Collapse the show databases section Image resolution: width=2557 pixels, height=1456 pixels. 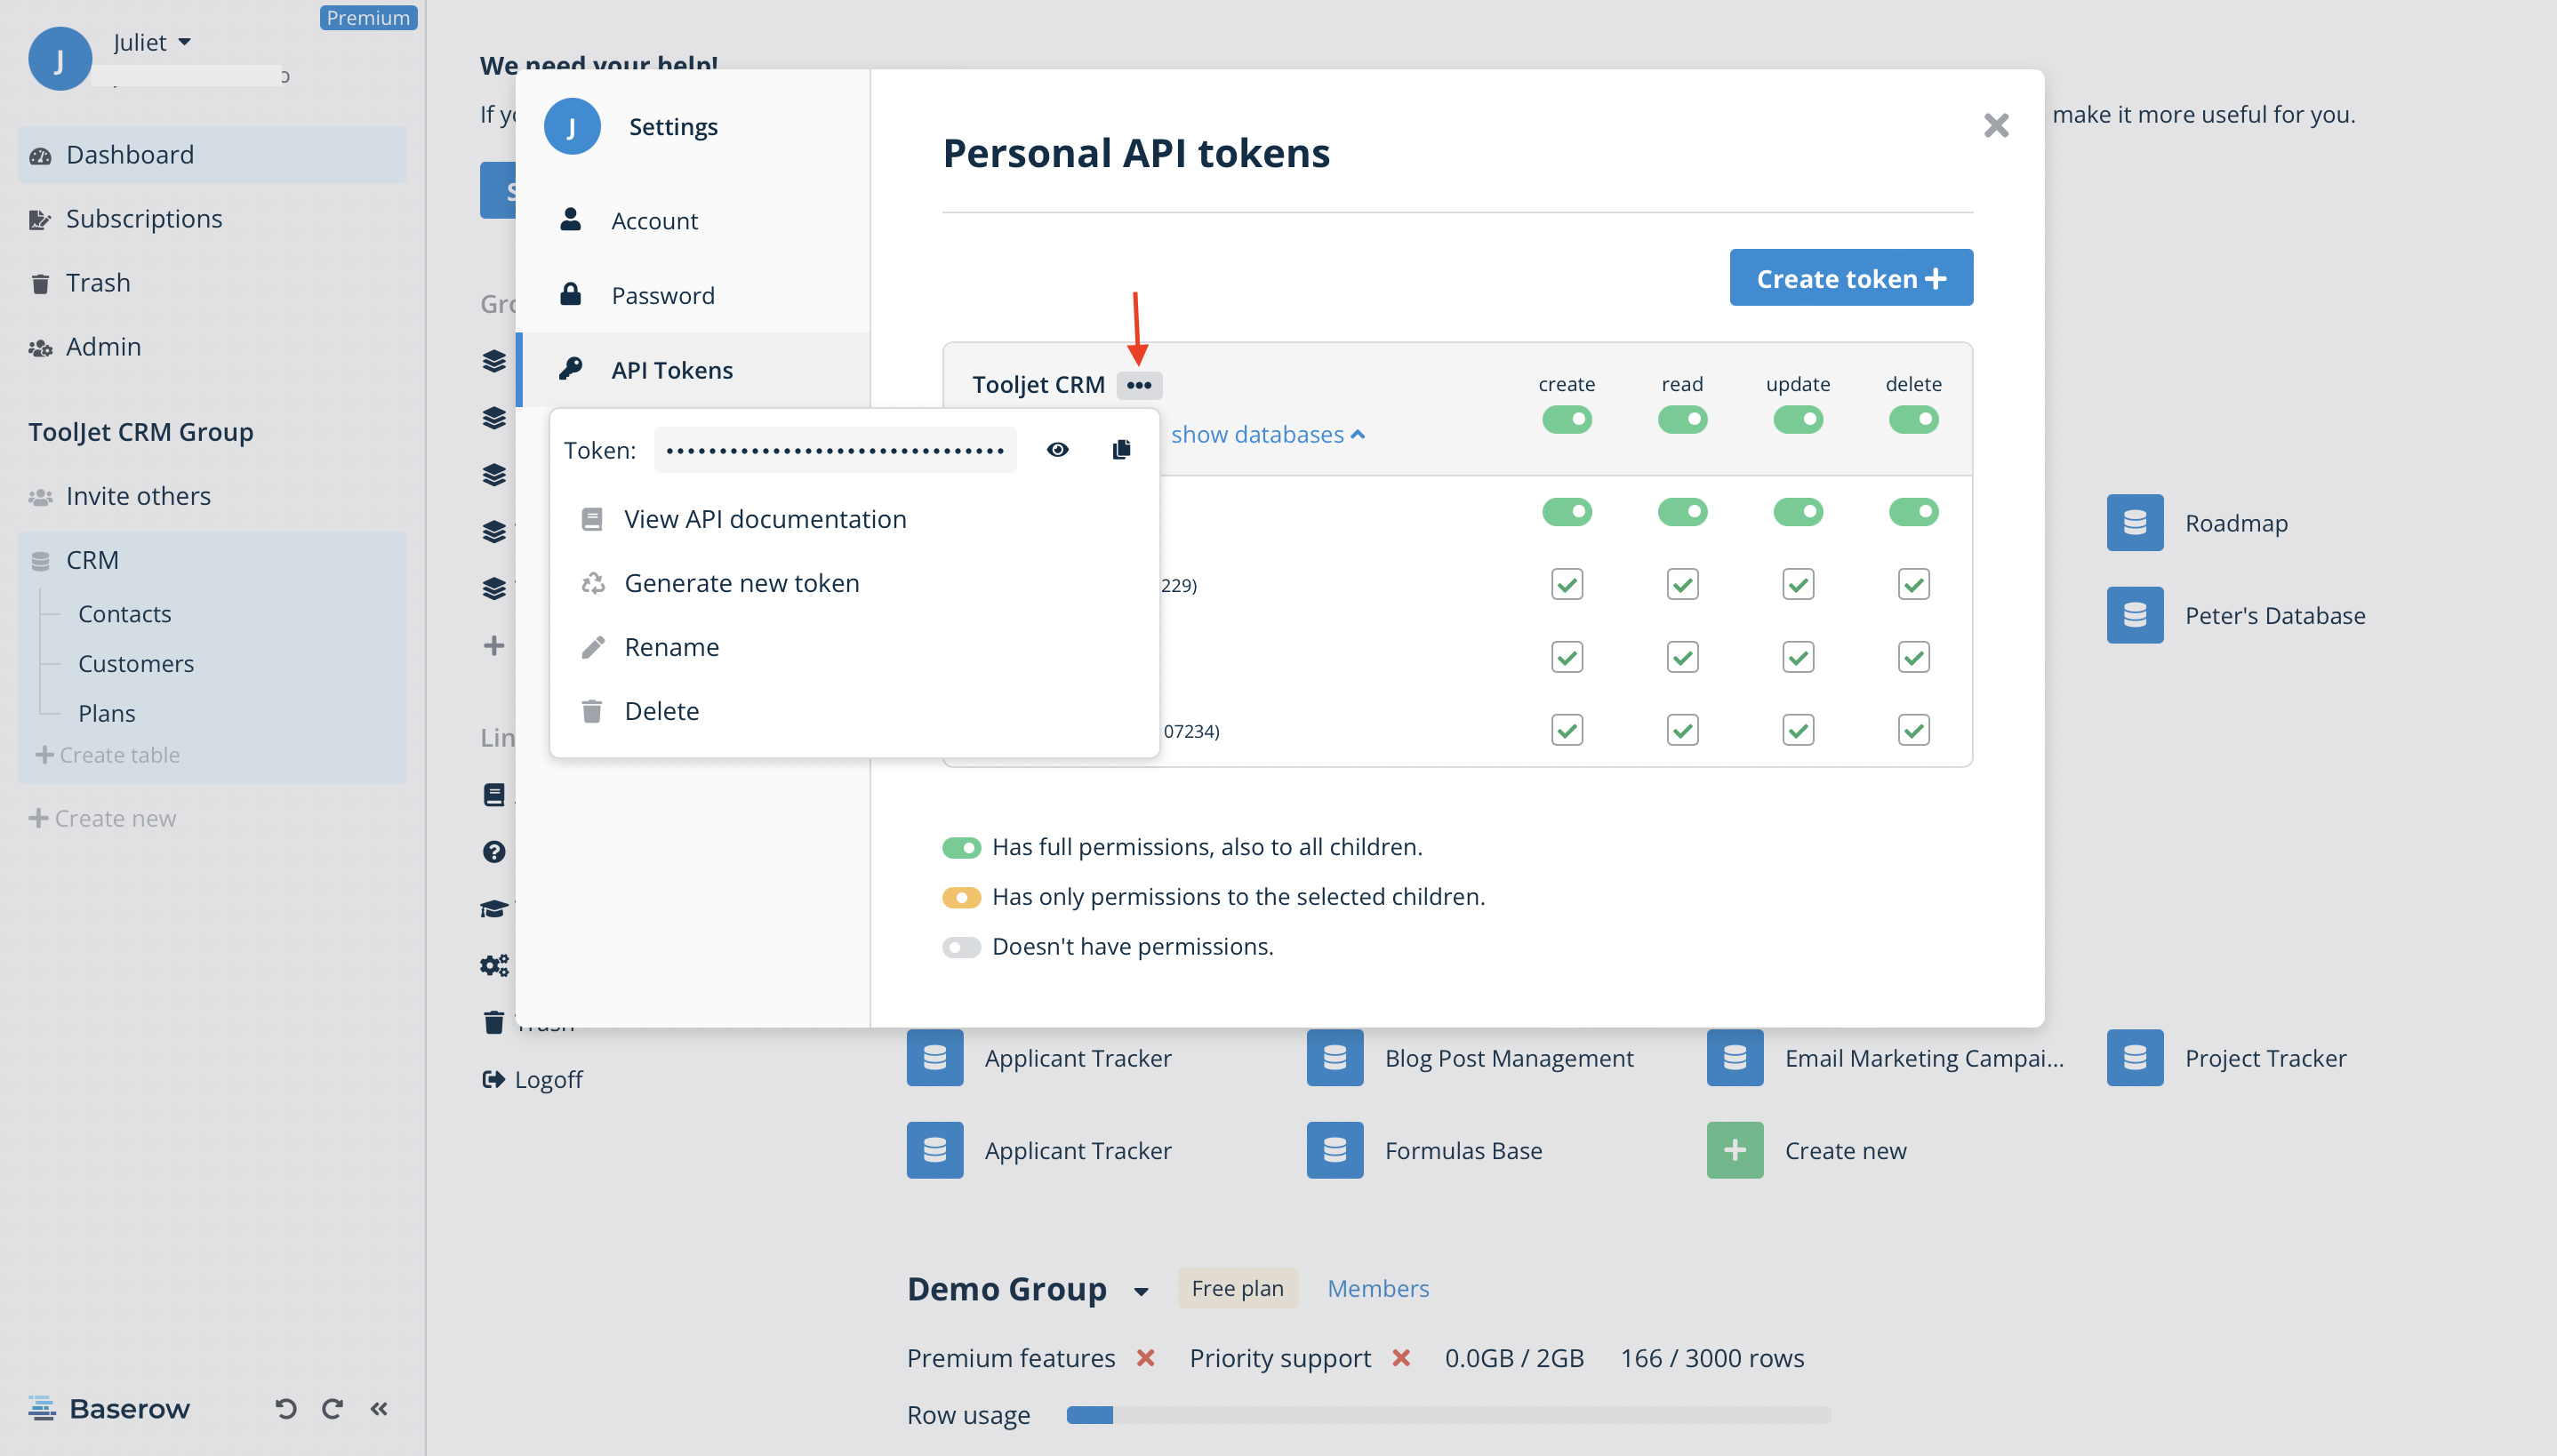pos(1266,434)
